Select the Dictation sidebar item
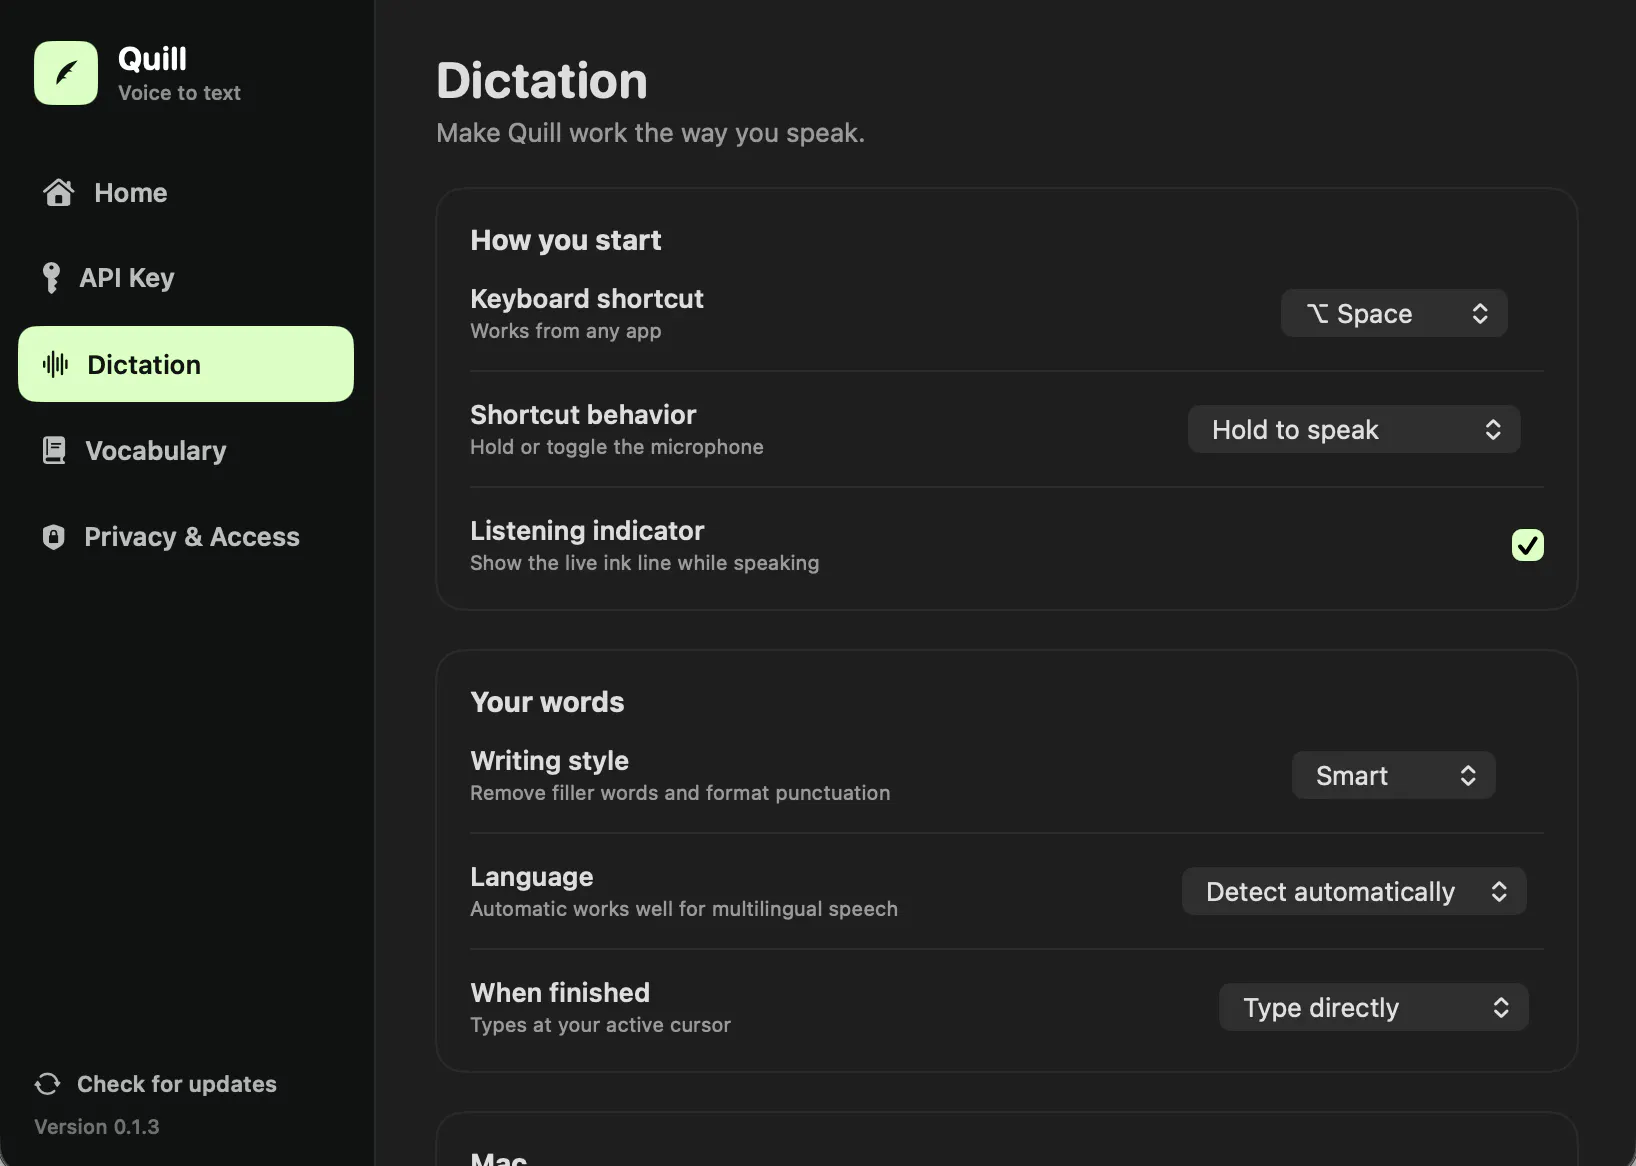1636x1166 pixels. [x=186, y=364]
